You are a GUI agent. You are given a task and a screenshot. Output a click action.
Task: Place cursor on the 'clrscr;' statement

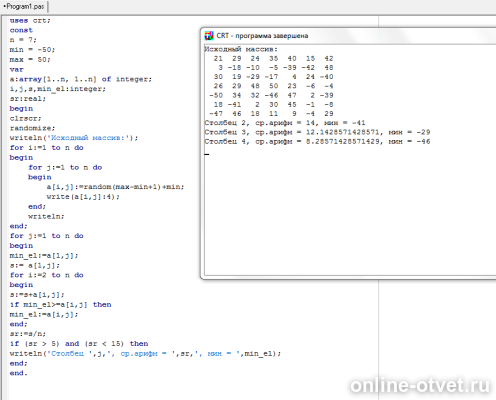point(25,119)
